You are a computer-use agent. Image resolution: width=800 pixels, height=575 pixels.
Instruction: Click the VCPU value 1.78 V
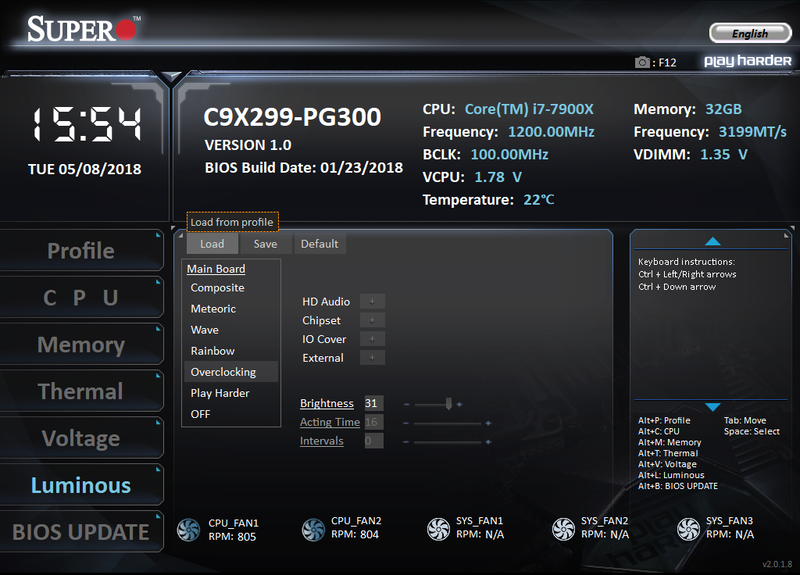tap(498, 177)
